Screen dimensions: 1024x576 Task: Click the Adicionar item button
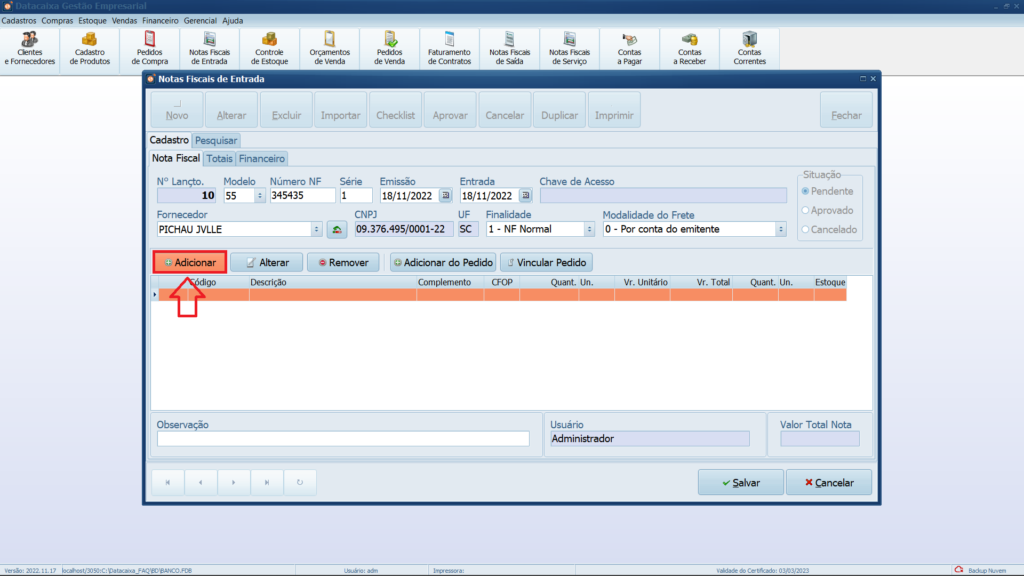coord(190,262)
